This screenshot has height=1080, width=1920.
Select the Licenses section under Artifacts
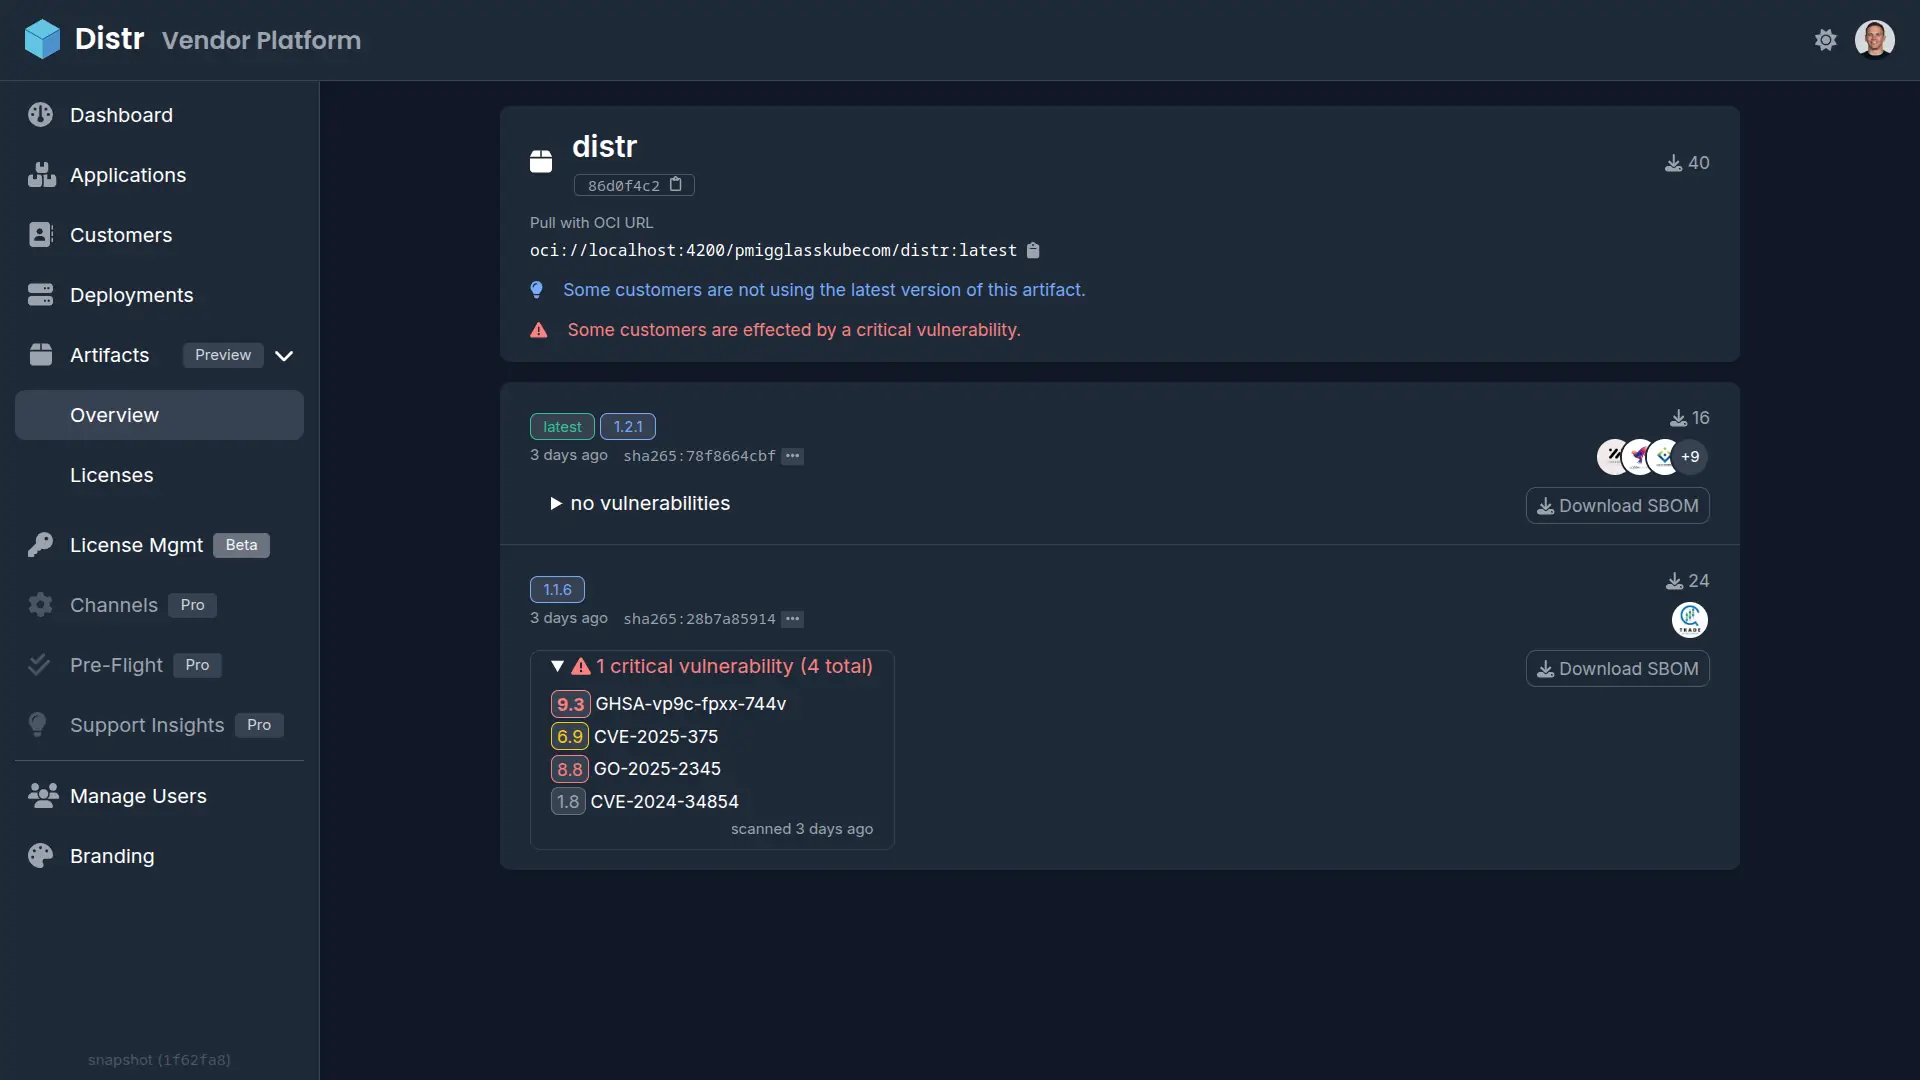click(x=111, y=475)
